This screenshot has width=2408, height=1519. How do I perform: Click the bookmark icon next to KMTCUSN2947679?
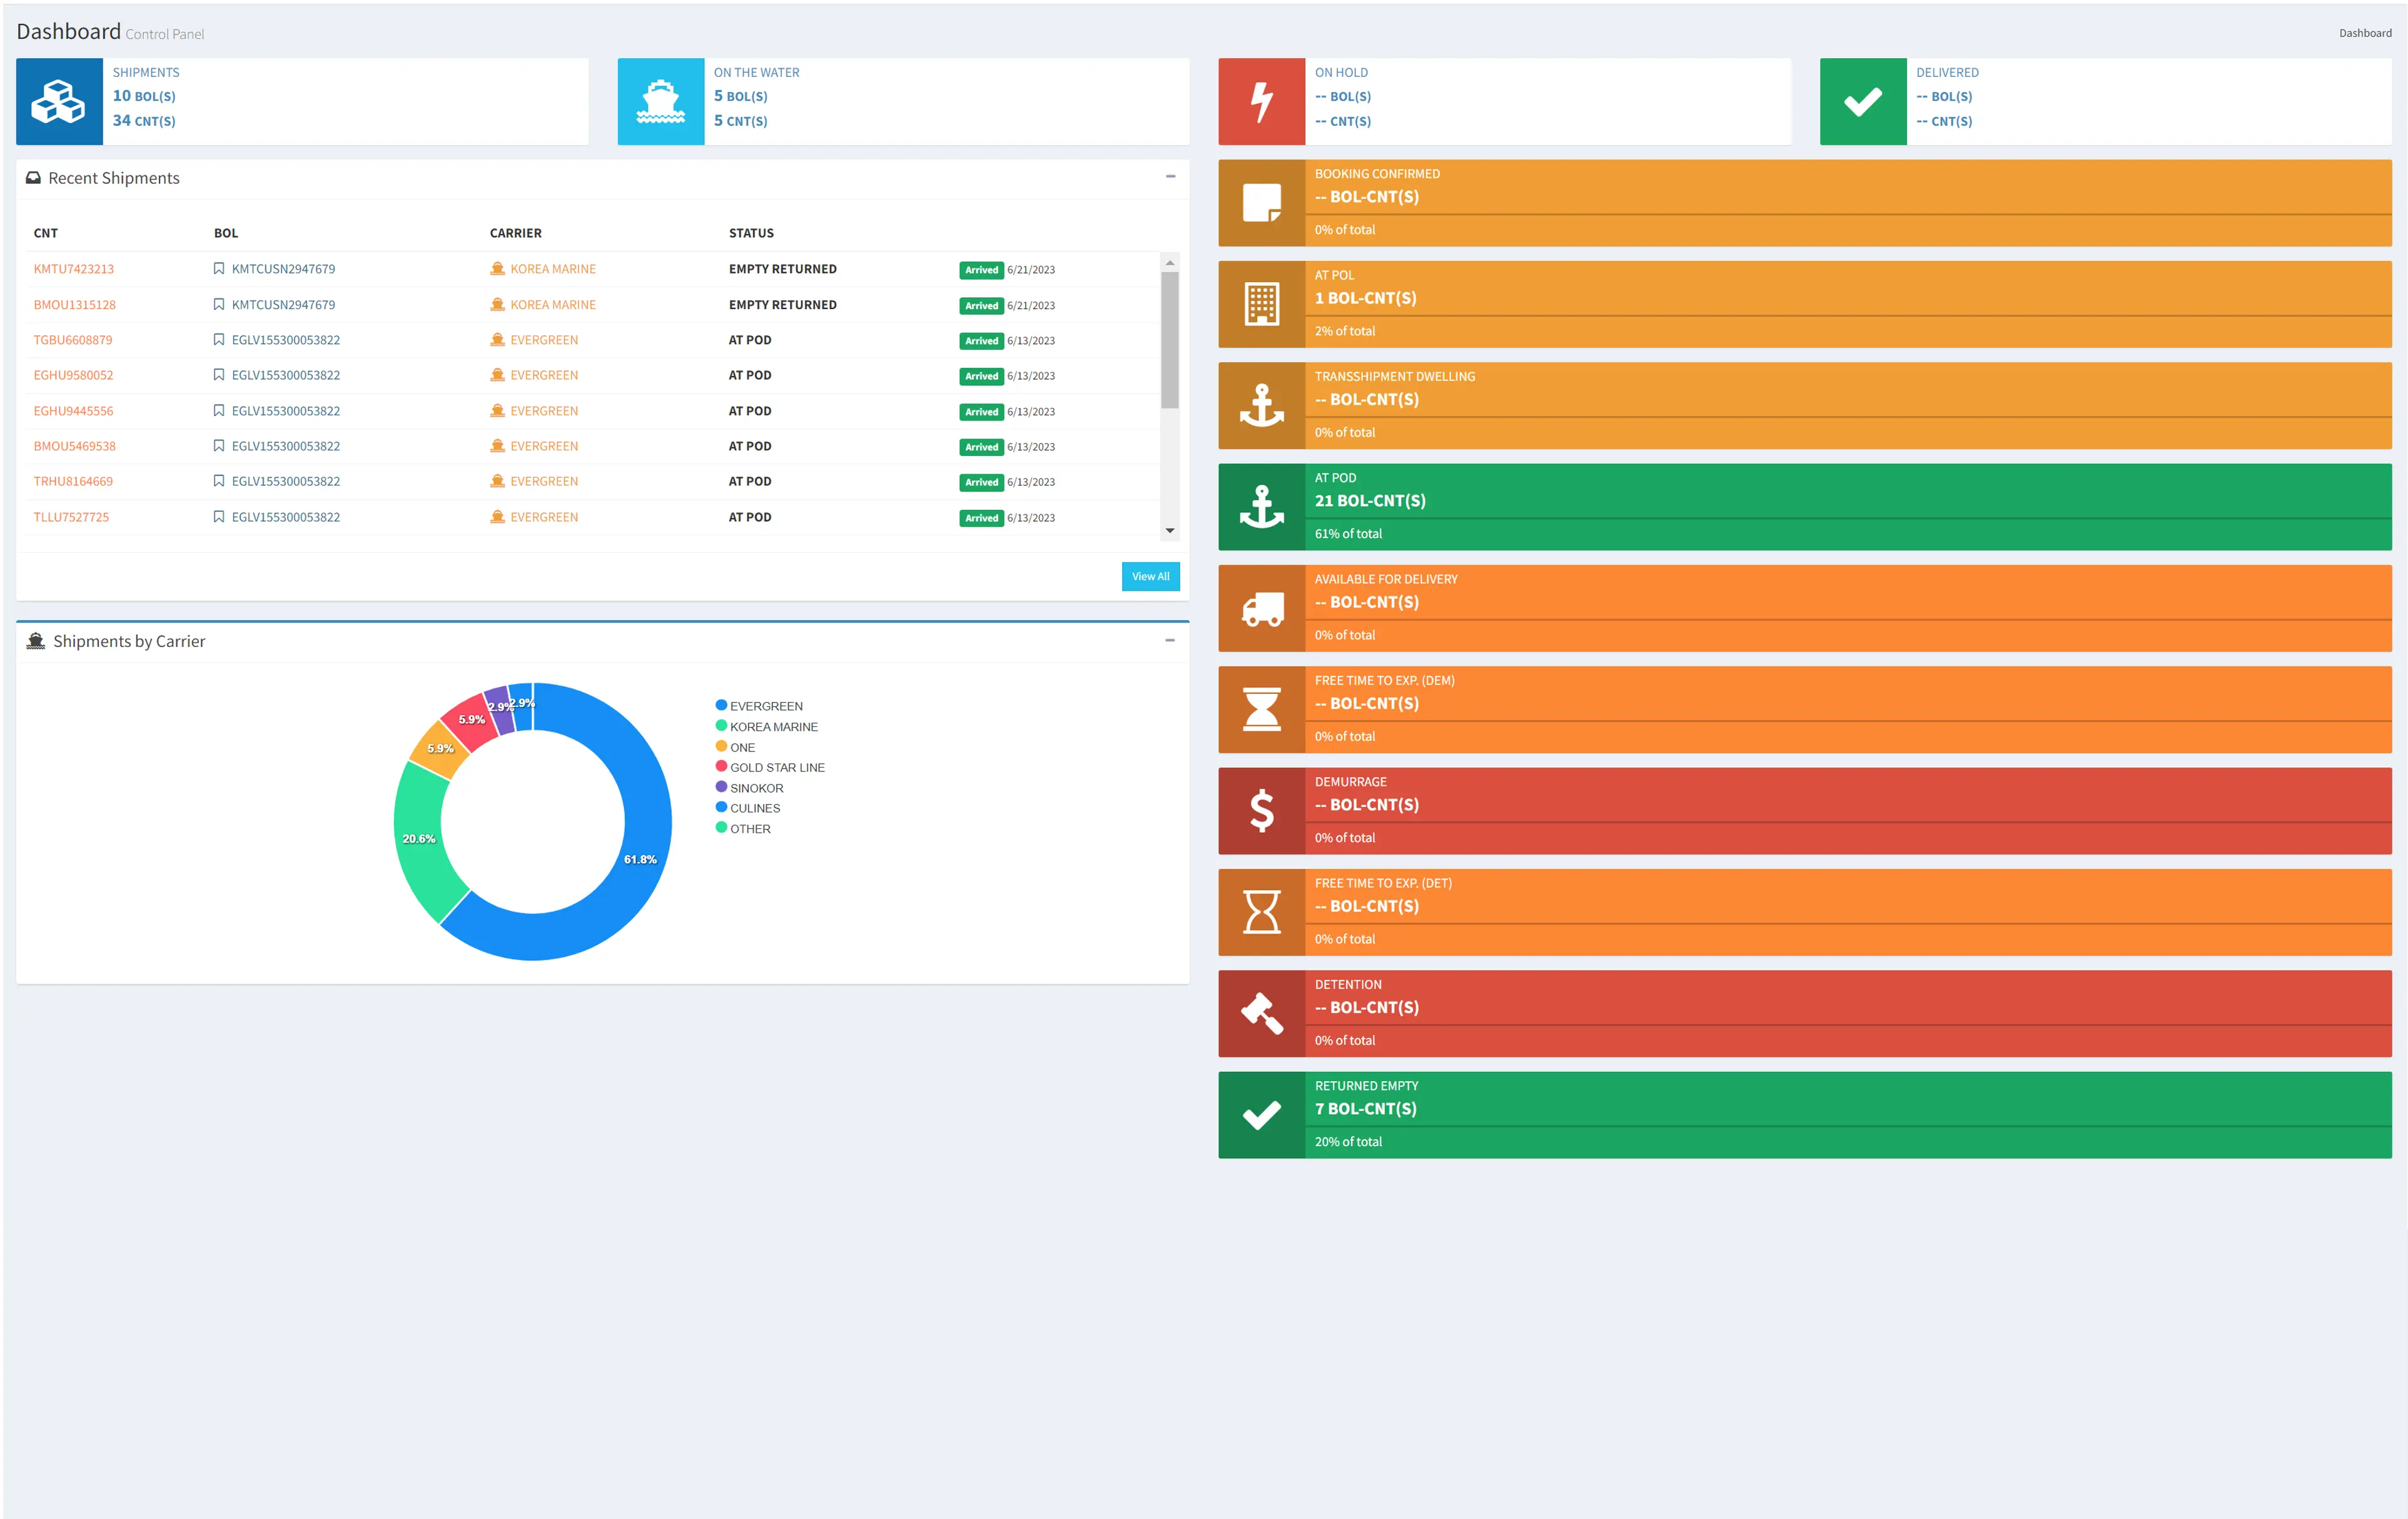[220, 268]
